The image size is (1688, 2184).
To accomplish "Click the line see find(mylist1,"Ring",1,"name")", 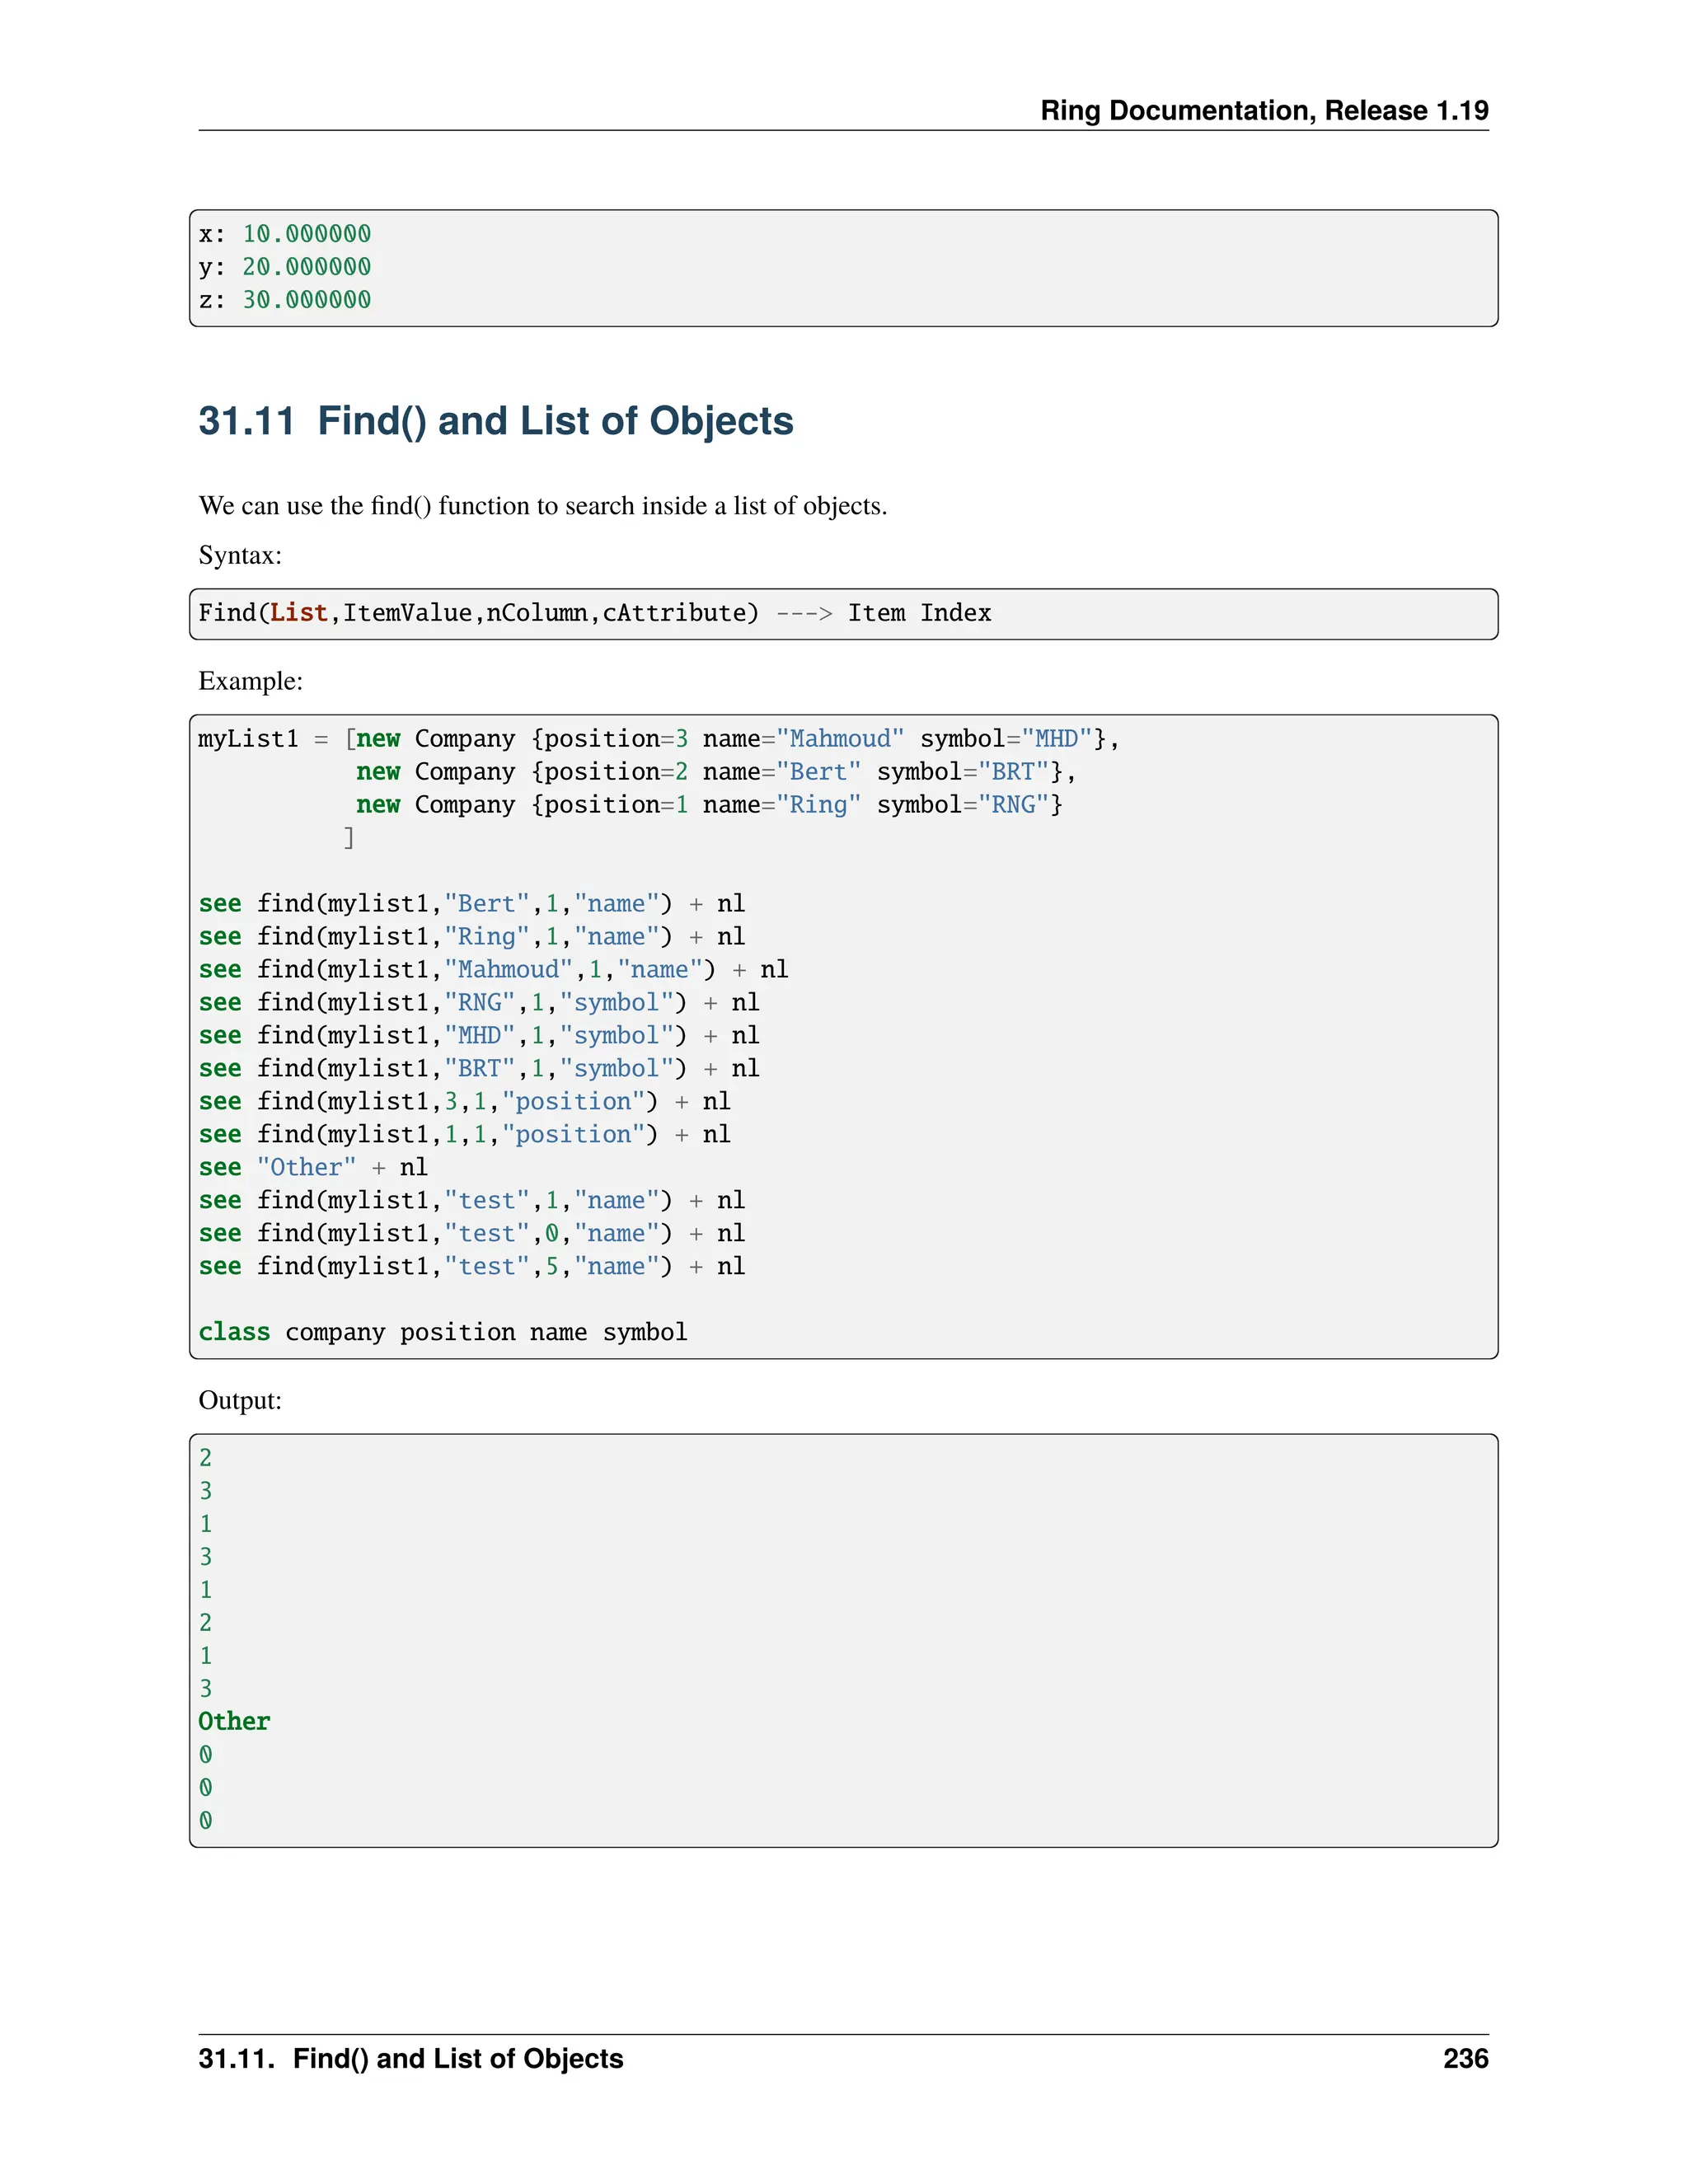I will tap(472, 937).
